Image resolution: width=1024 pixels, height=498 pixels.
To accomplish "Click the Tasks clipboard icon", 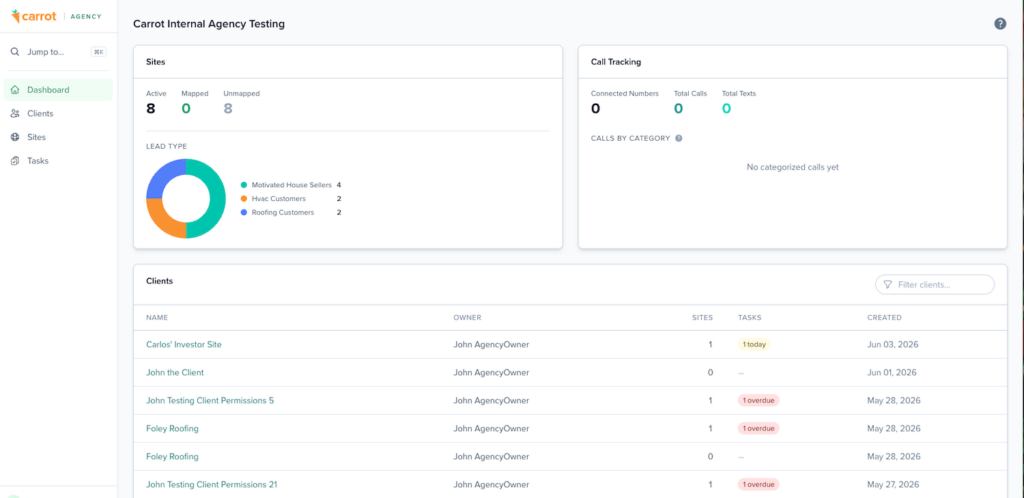I will coord(15,161).
